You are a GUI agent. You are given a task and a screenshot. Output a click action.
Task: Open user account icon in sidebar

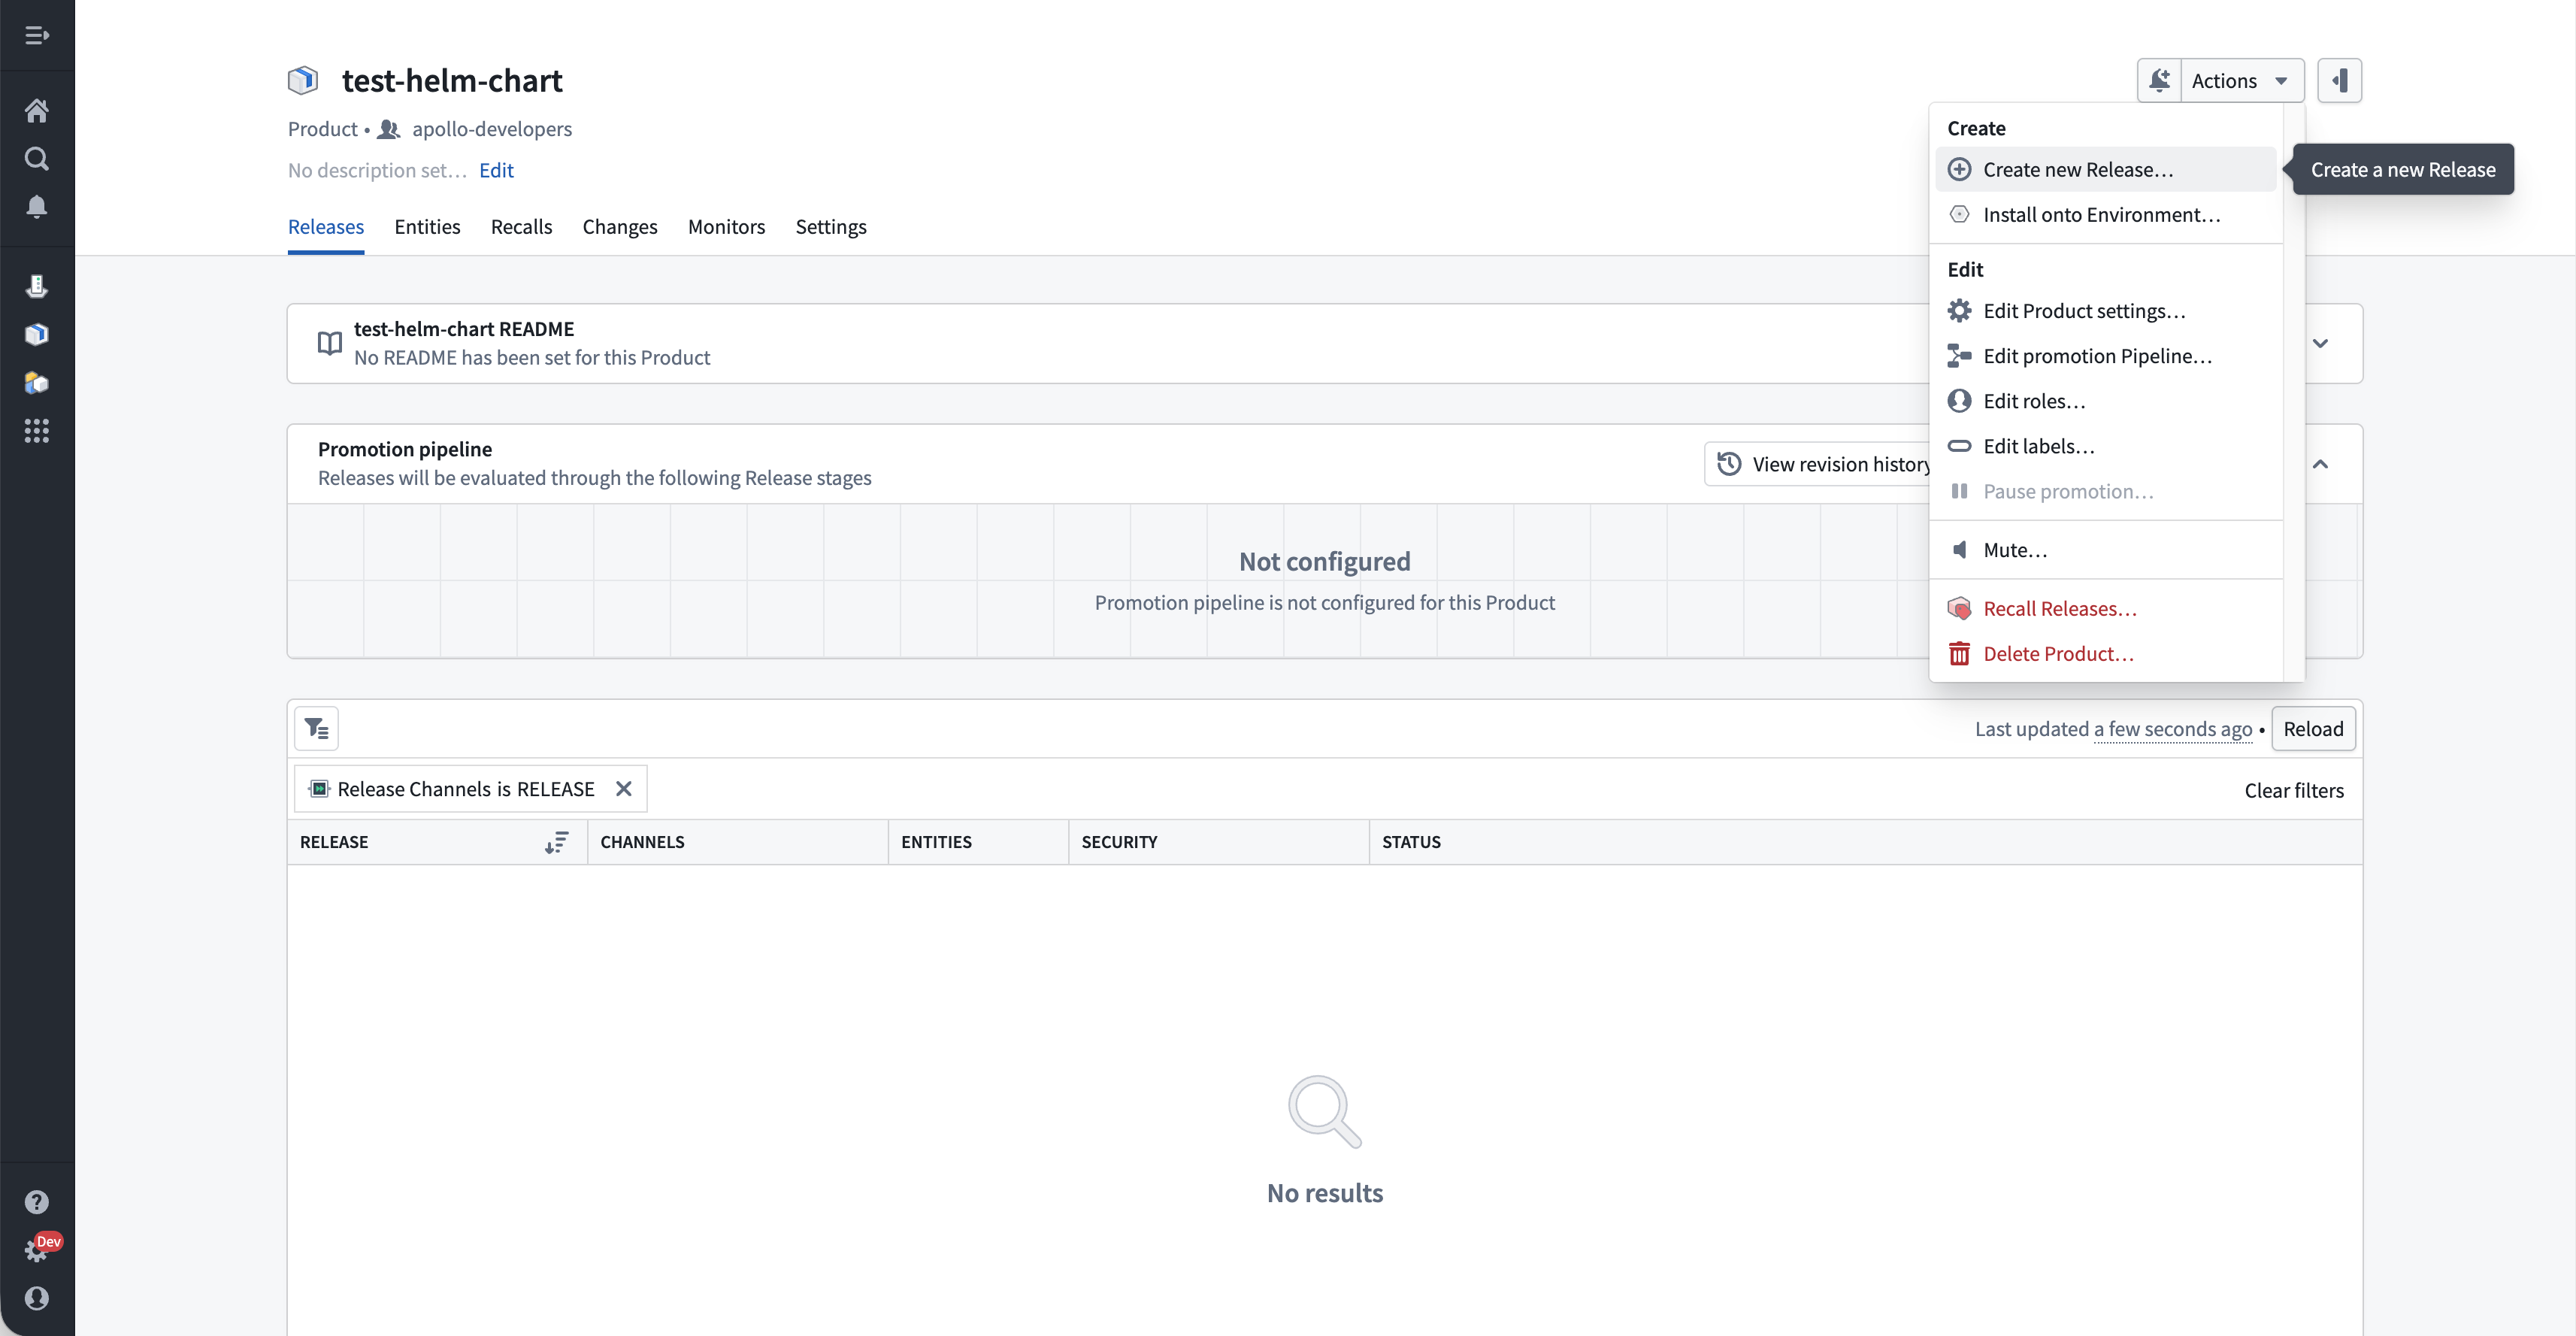pos(37,1298)
